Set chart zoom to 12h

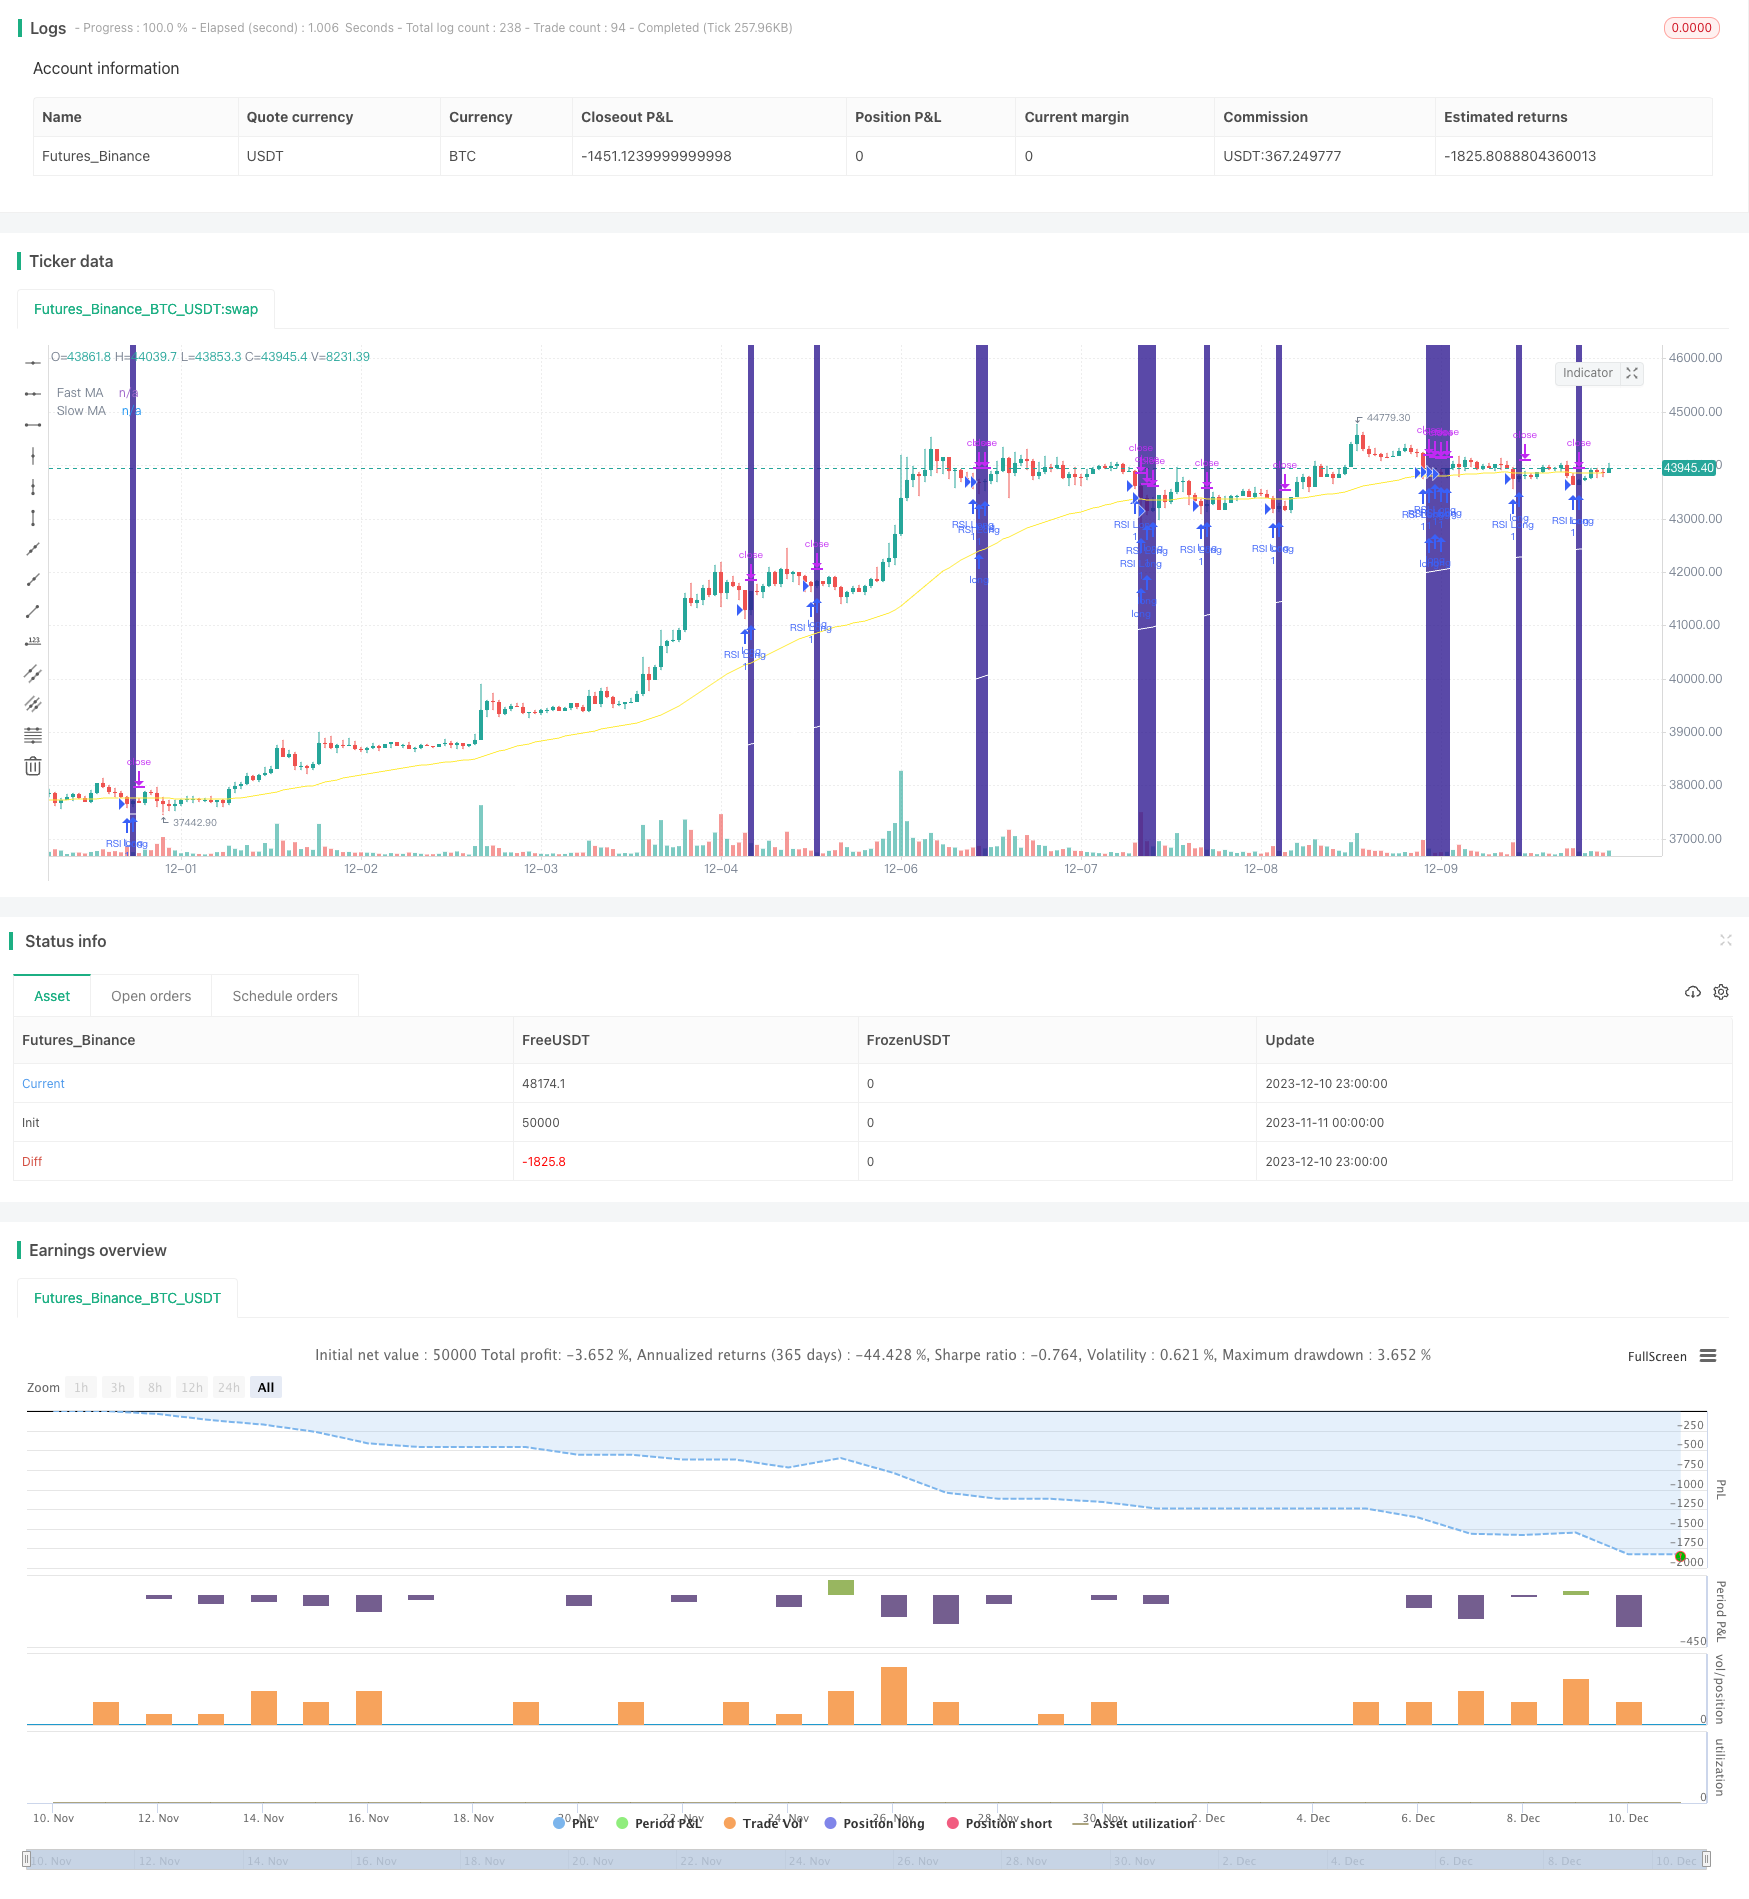coord(192,1387)
